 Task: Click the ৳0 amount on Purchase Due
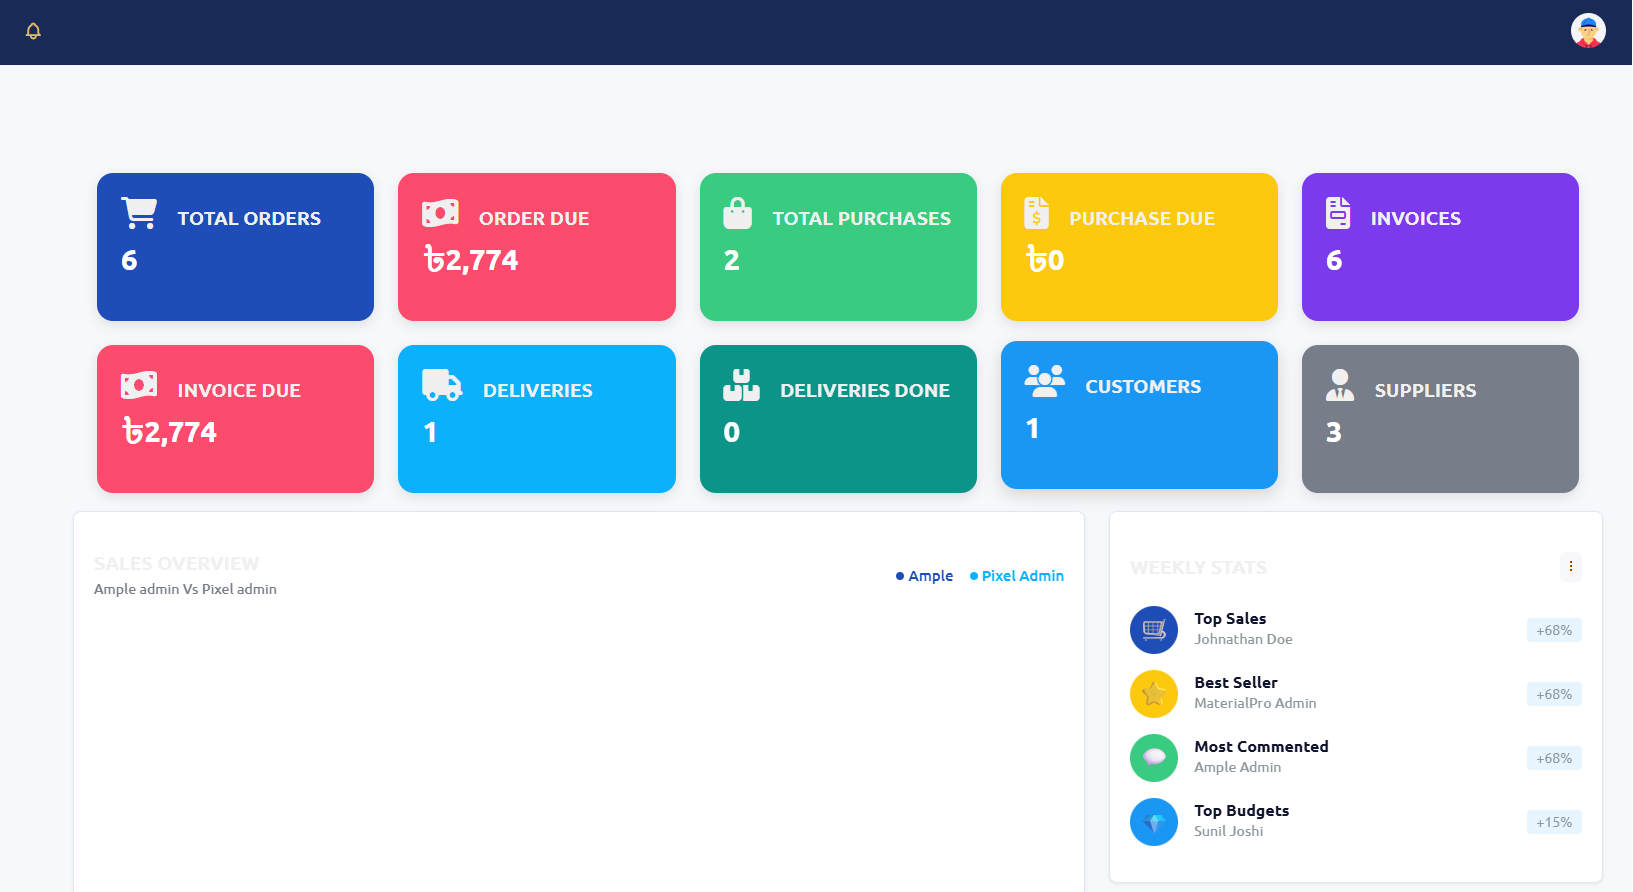pyautogui.click(x=1045, y=260)
